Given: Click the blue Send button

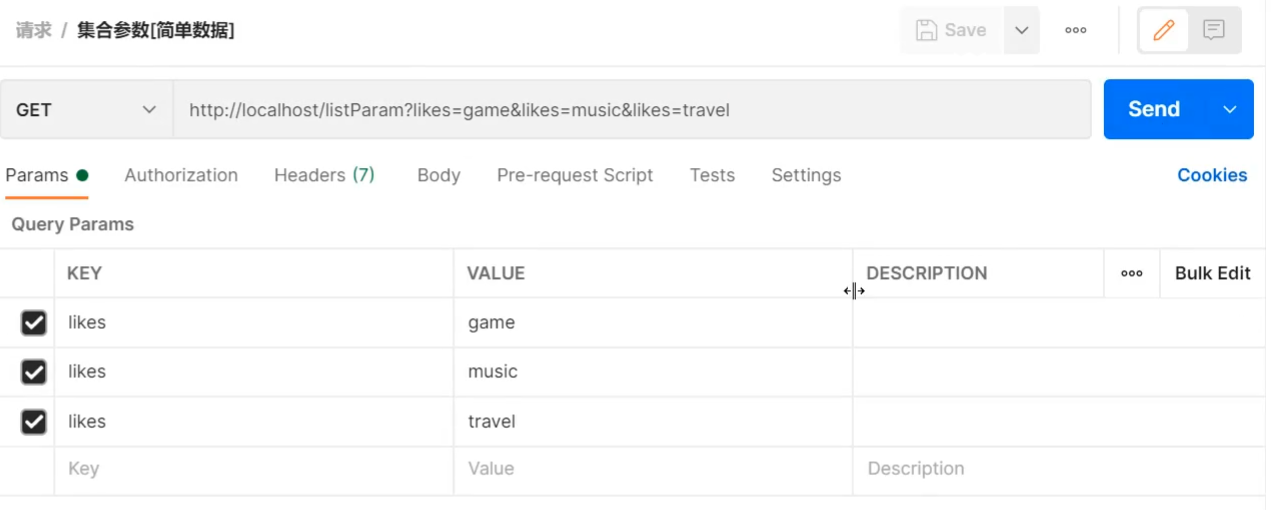Looking at the screenshot, I should (1154, 109).
